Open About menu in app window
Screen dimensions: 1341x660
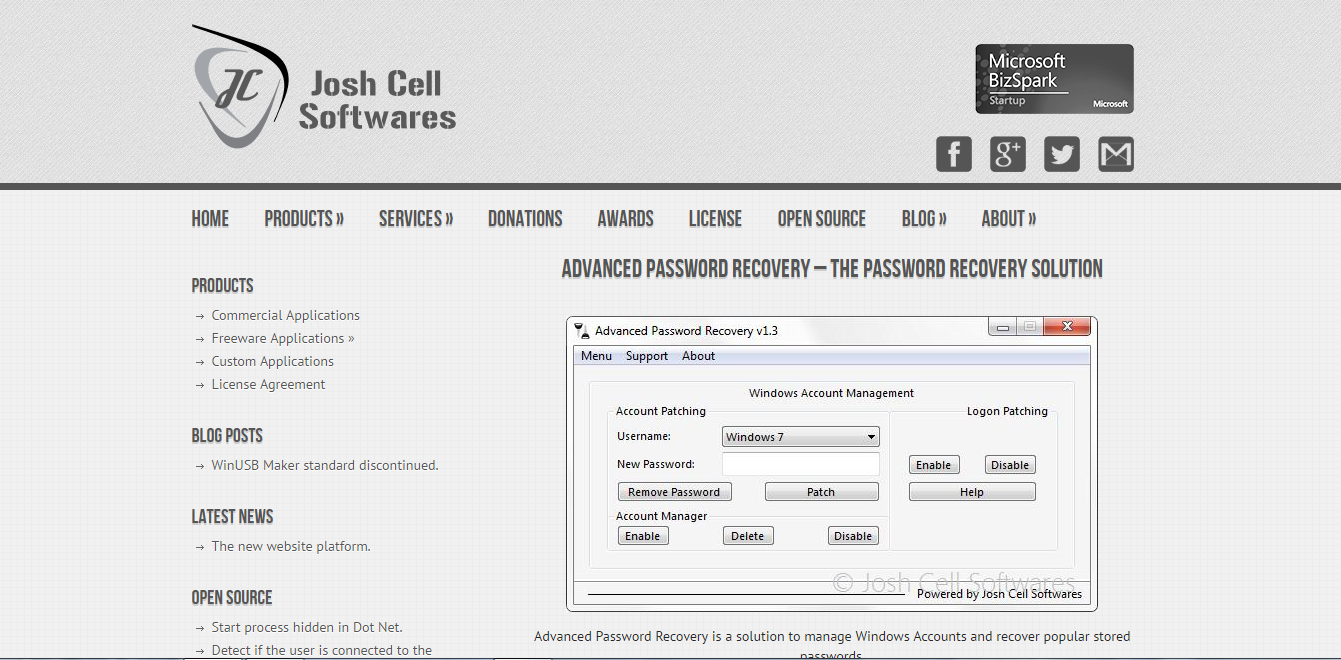click(x=698, y=356)
